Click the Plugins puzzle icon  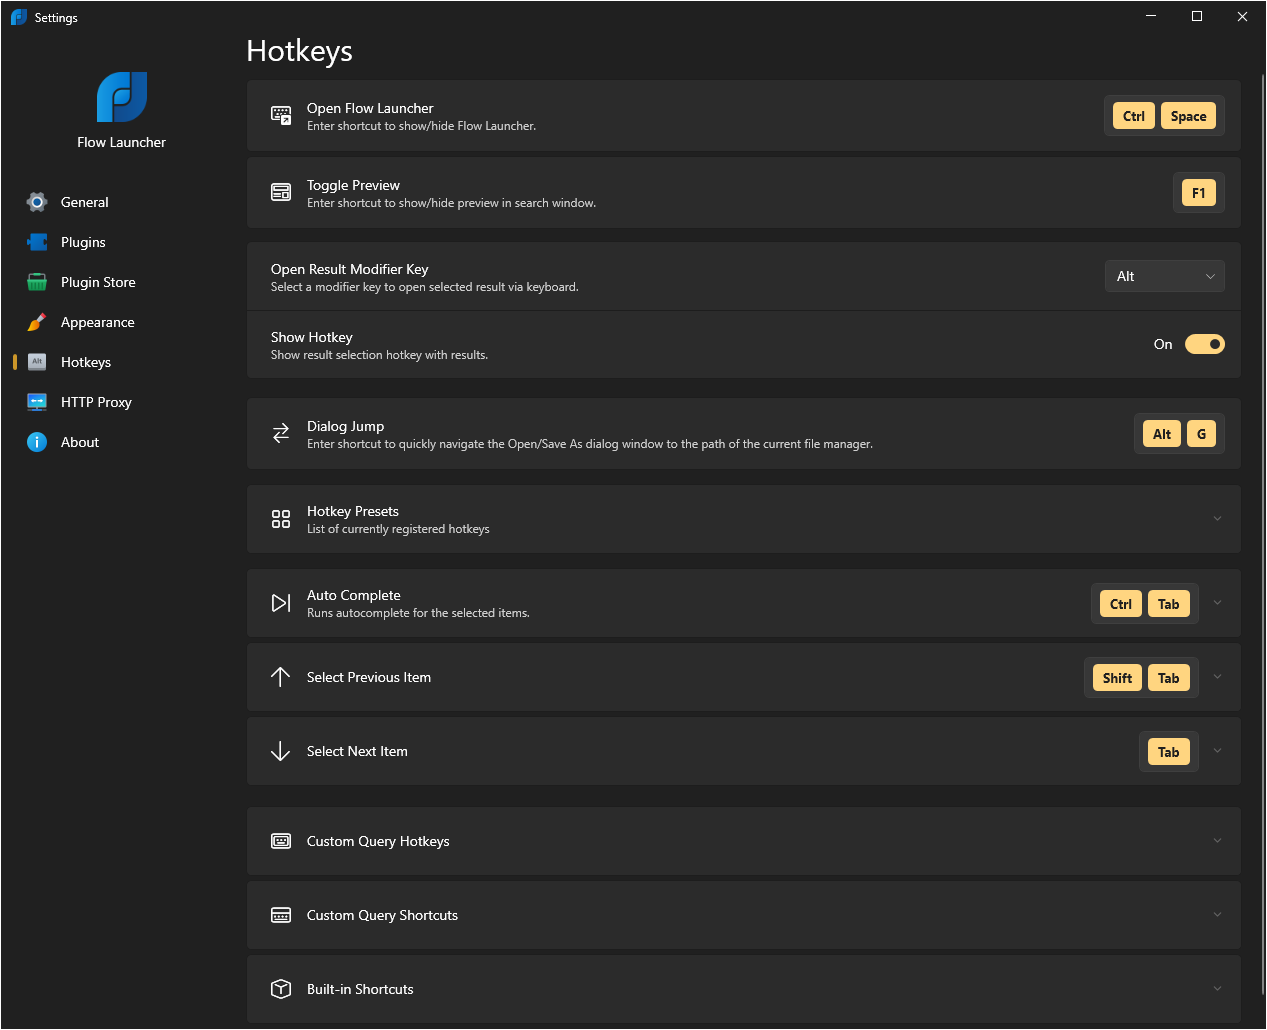[x=37, y=242]
